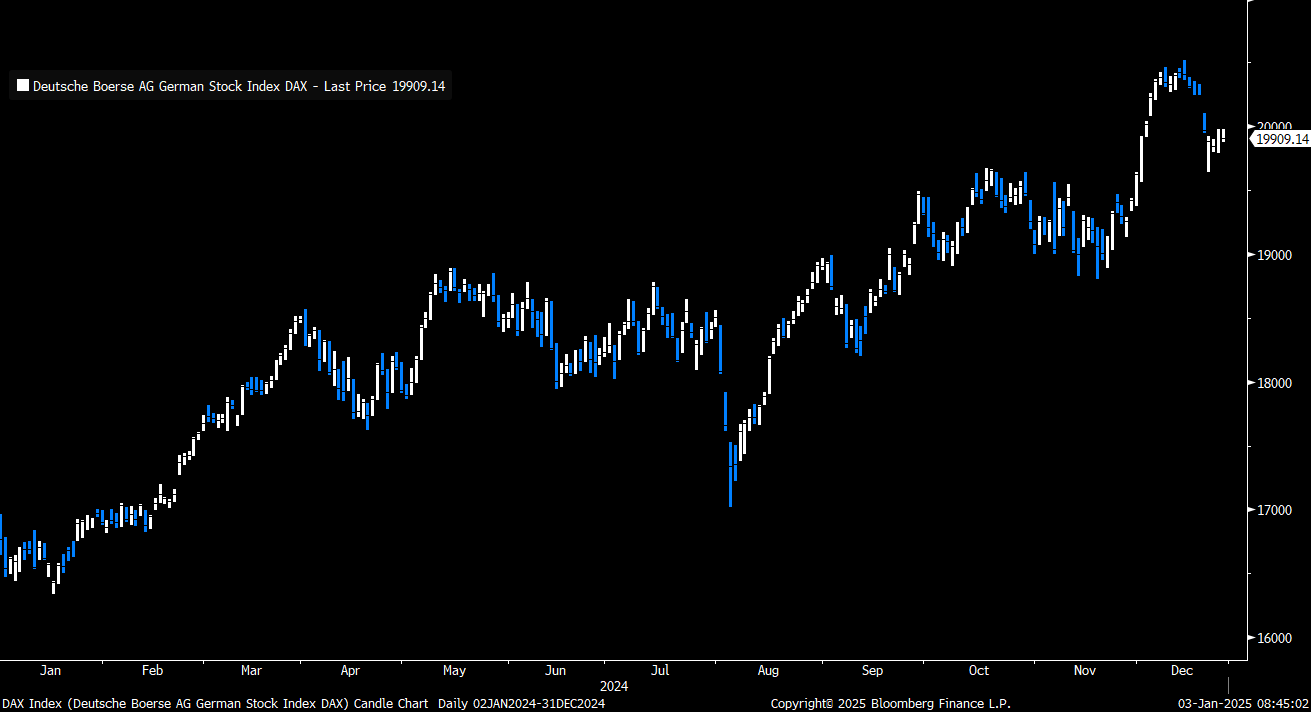
Task: Click the early August low candle near 17000
Action: [731, 475]
